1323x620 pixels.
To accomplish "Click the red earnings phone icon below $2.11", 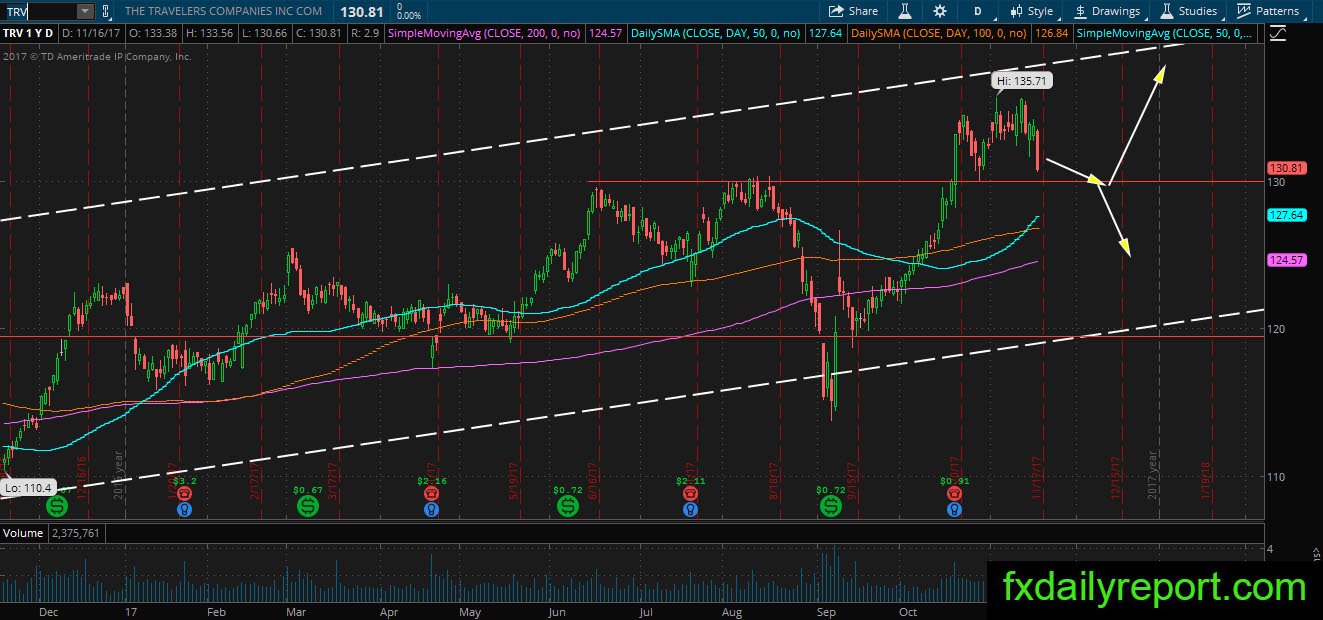I will tap(690, 494).
